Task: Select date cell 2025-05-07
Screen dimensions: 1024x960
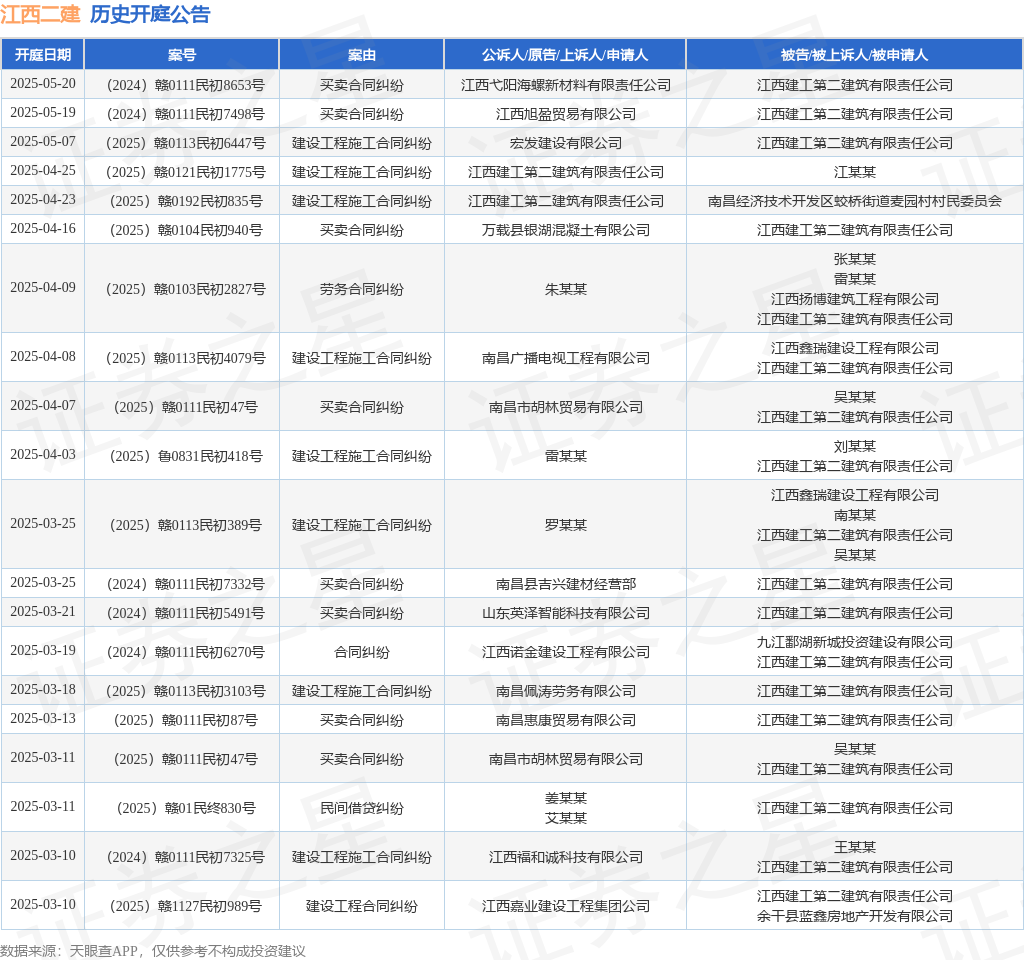Action: 43,142
